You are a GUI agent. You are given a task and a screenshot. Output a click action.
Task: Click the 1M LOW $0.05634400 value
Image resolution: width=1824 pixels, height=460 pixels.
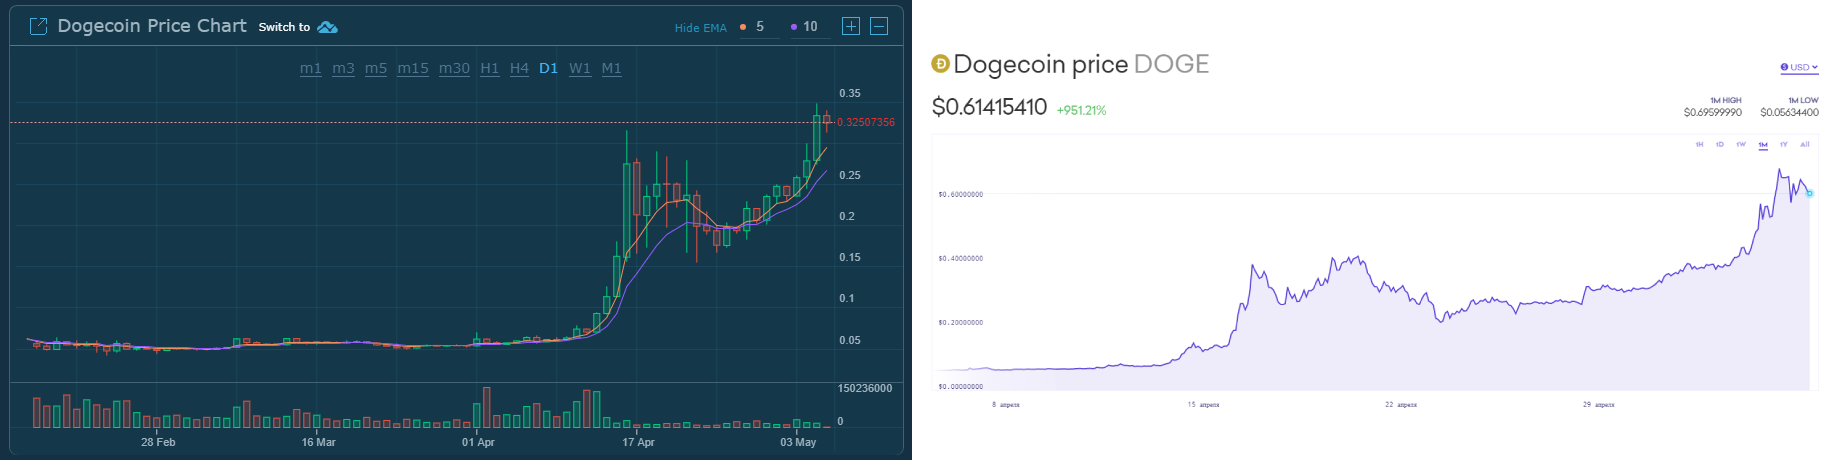pos(1789,112)
